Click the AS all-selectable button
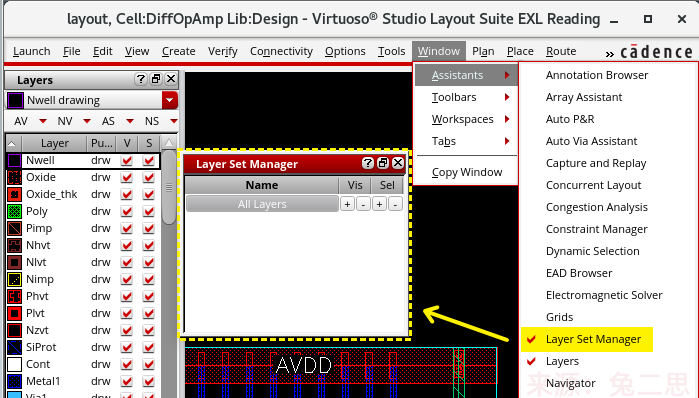Image resolution: width=699 pixels, height=398 pixels. pyautogui.click(x=108, y=121)
